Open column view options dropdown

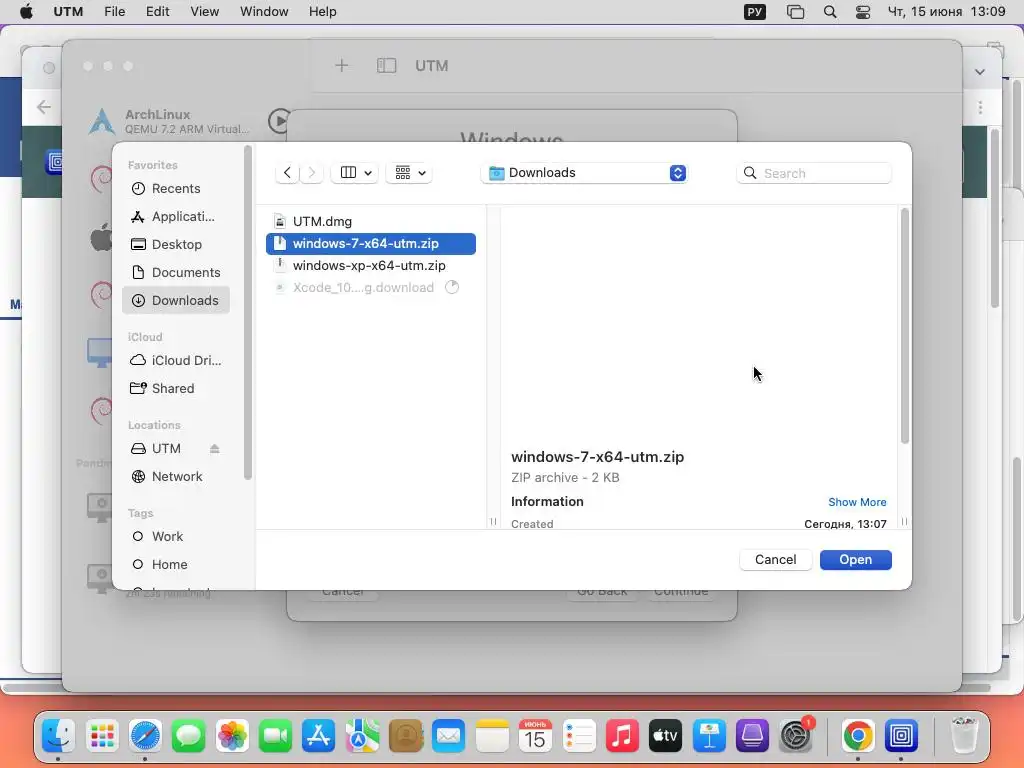point(355,172)
